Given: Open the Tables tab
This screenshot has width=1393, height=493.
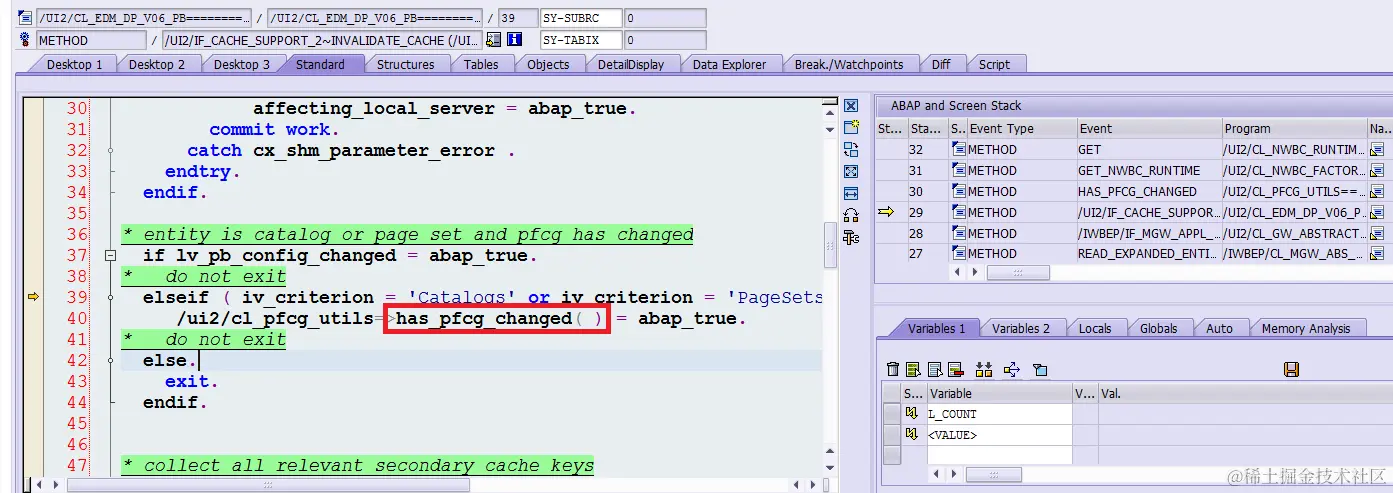Looking at the screenshot, I should click(x=480, y=64).
